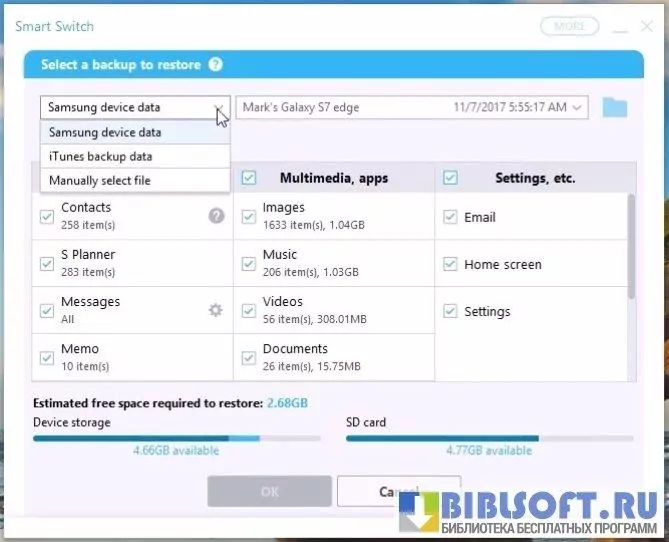
Task: Click the MORE button
Action: click(x=569, y=26)
